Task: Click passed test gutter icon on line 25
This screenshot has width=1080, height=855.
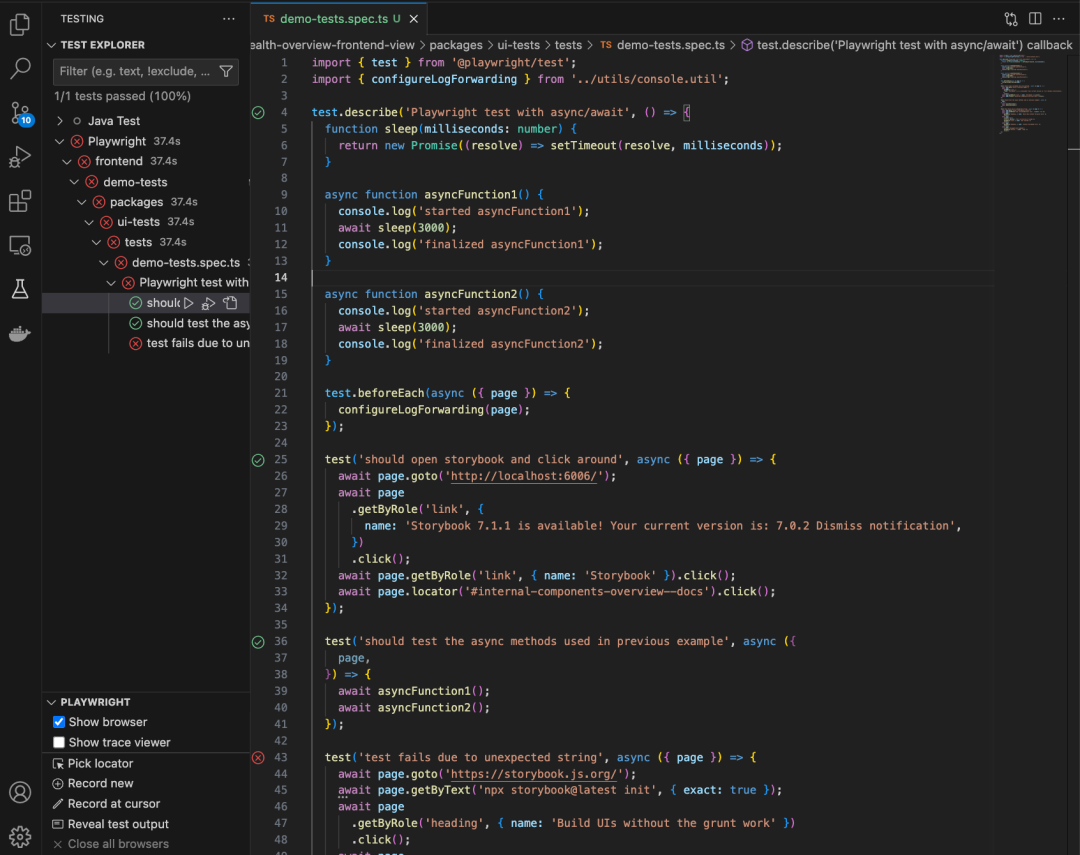Action: (258, 460)
